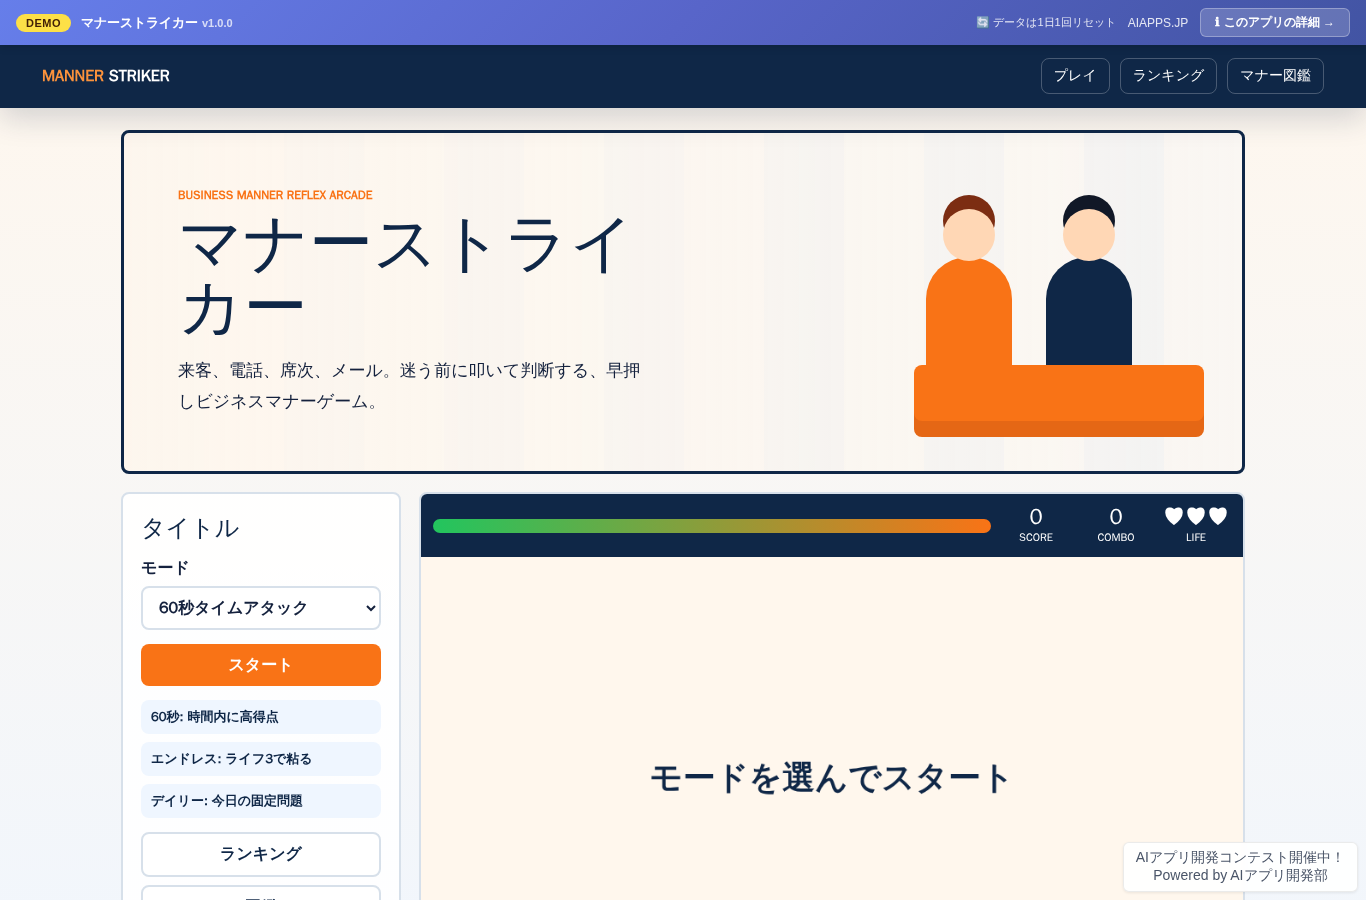The height and width of the screenshot is (900, 1366).
Task: Click the COMBO counter
Action: 1116,525
